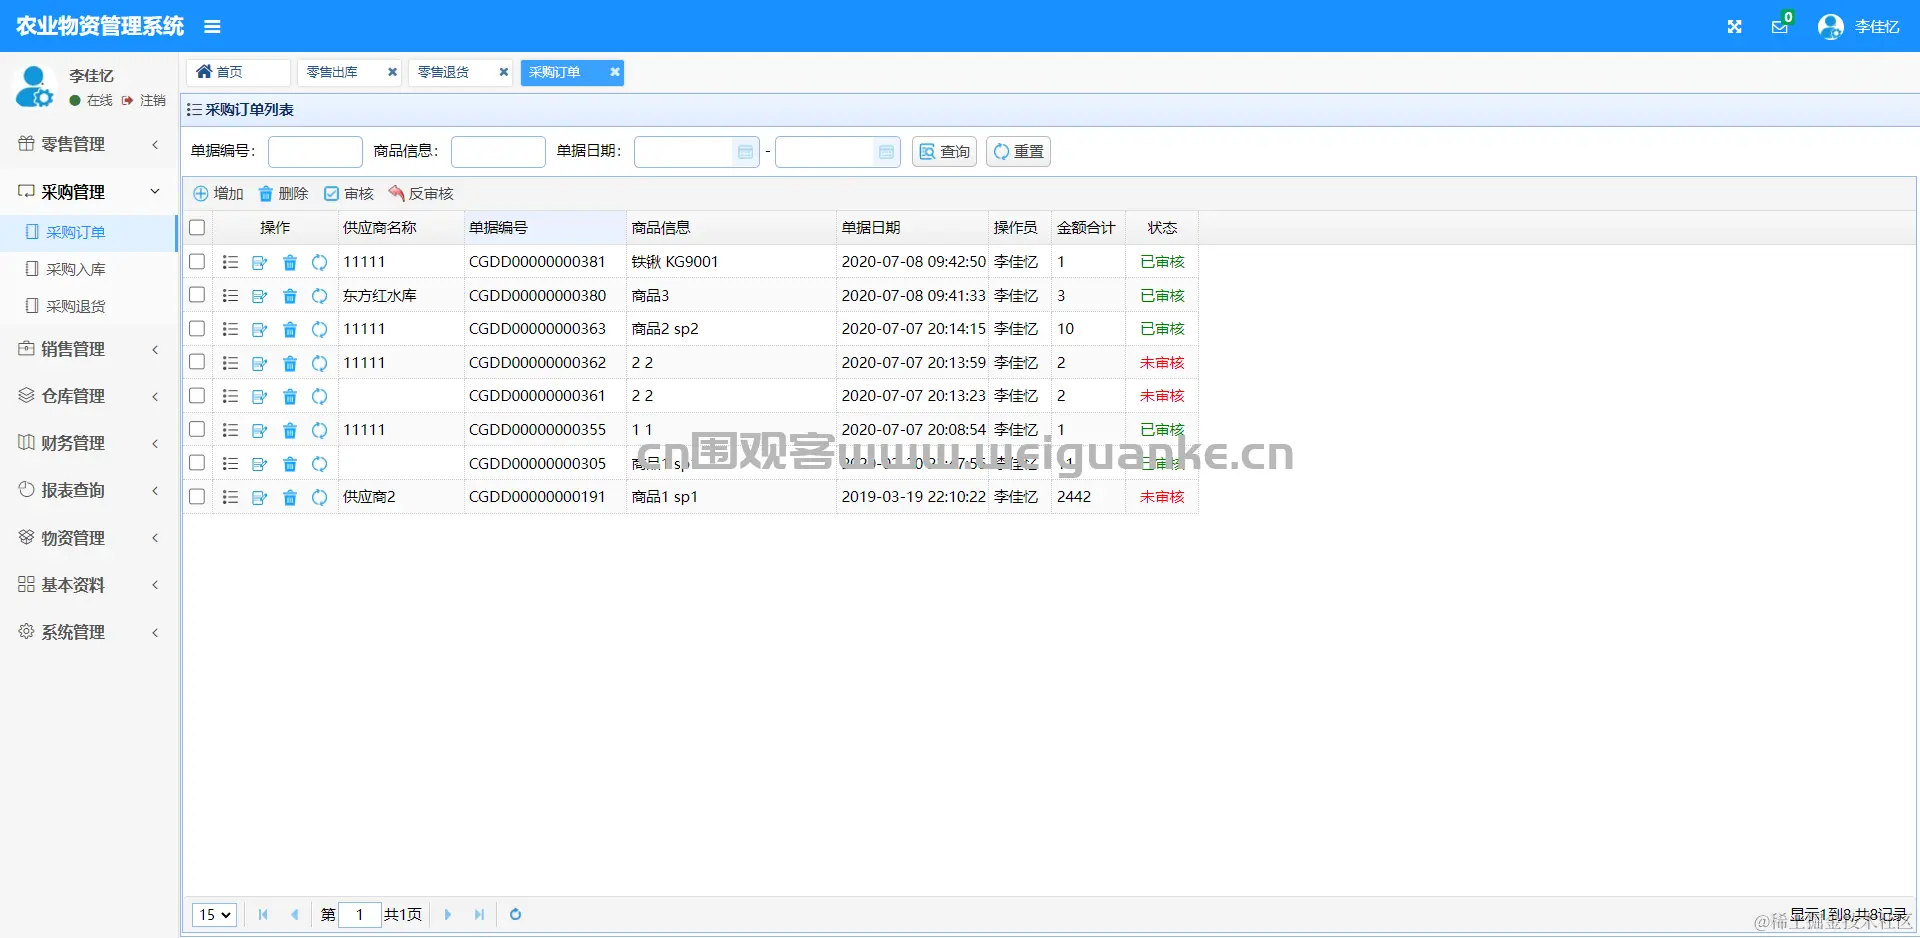The height and width of the screenshot is (938, 1920).
Task: Open calendar picker for start date
Action: coord(745,152)
